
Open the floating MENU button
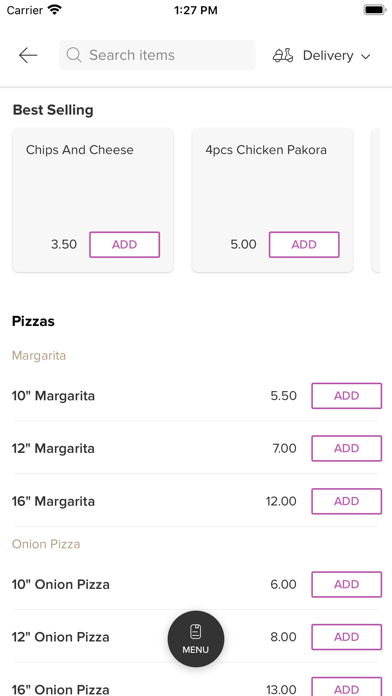tap(196, 639)
